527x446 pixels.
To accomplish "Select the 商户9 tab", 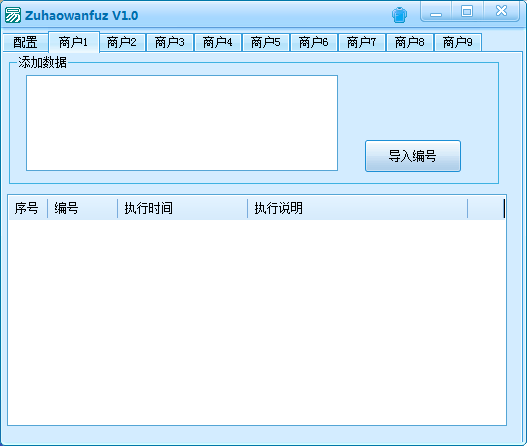I will pyautogui.click(x=458, y=42).
